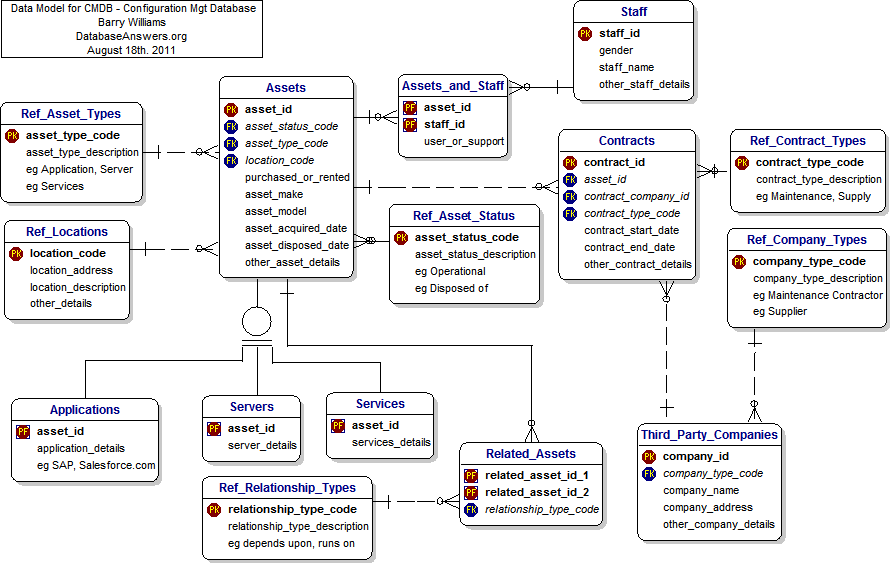Click the PK icon in Ref_Asset_Status table

tap(400, 238)
